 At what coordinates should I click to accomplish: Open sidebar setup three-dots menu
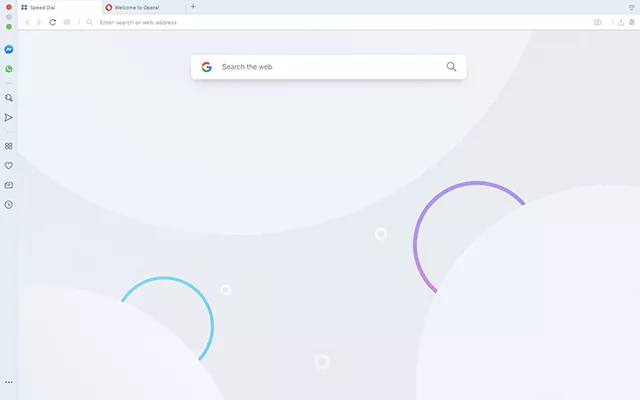click(x=9, y=382)
